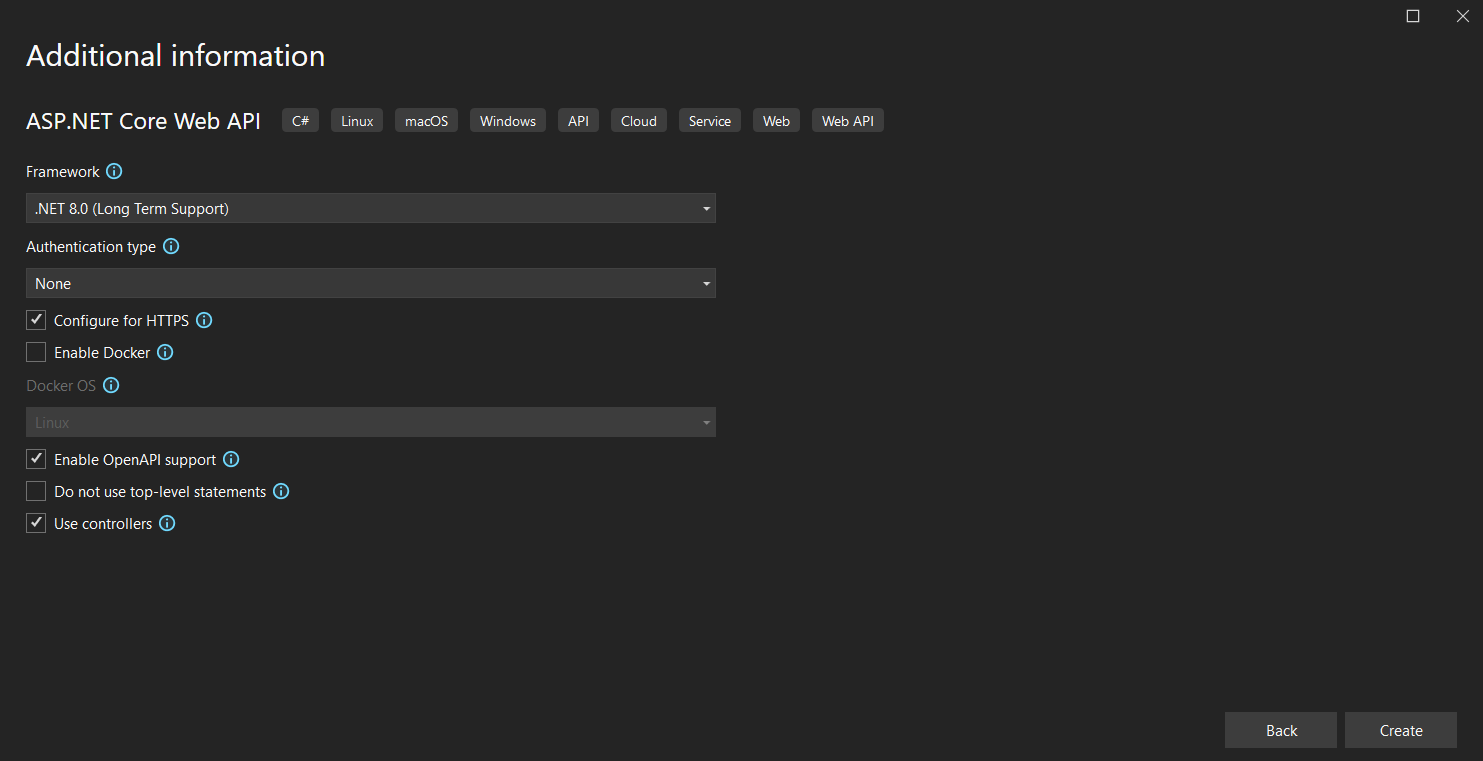Check Do not use top-level statements
Image resolution: width=1483 pixels, height=761 pixels.
[x=36, y=492]
